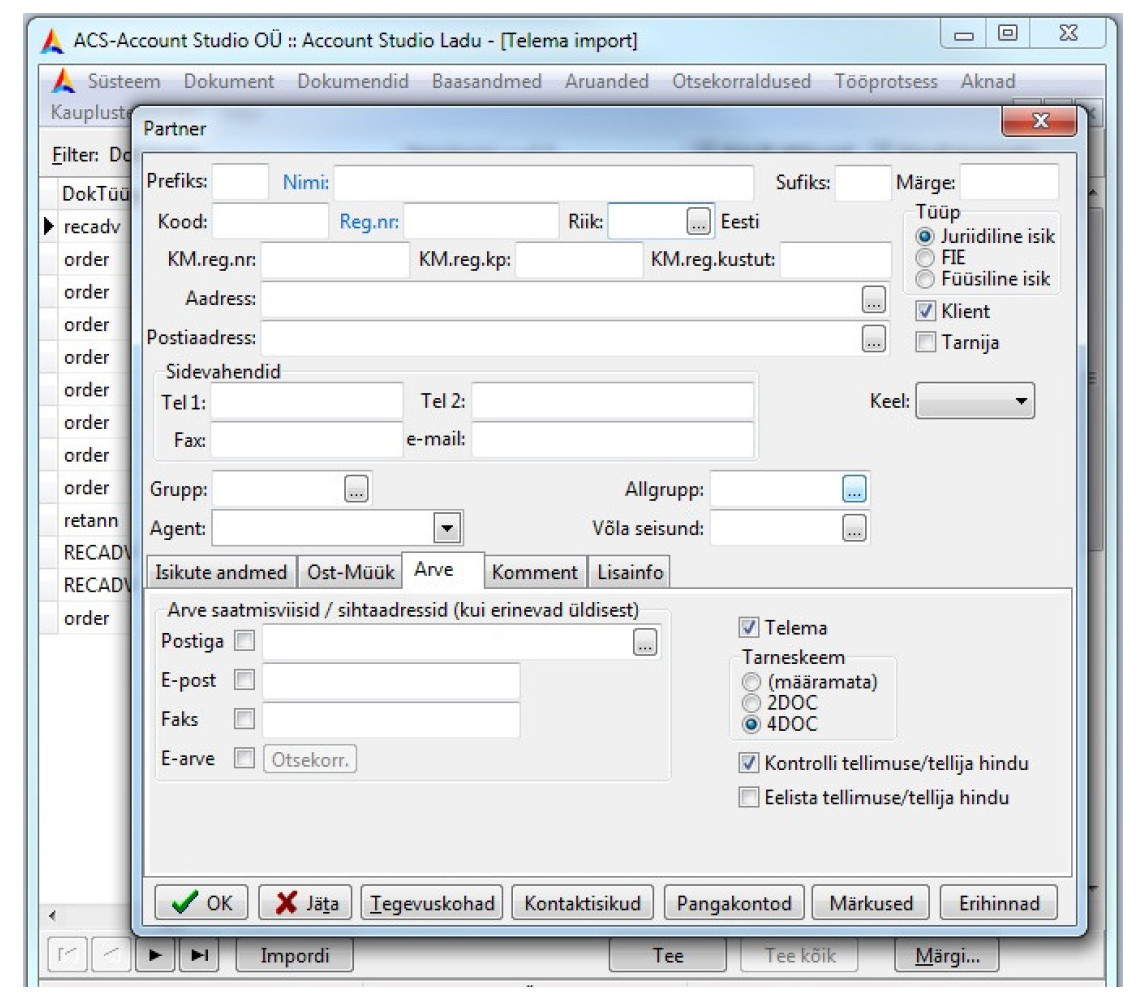1142x1000 pixels.
Task: Open the Võla seisund lookup button
Action: pyautogui.click(x=854, y=528)
